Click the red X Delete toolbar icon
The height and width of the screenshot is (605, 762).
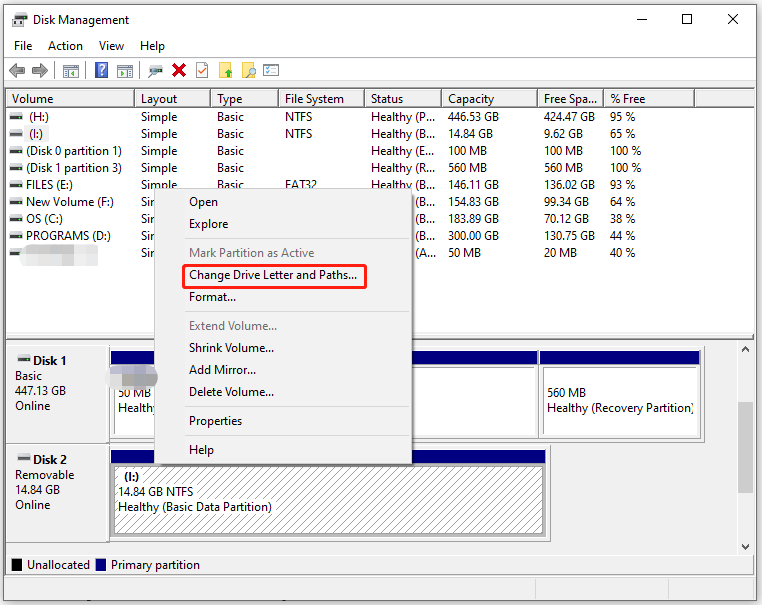[x=179, y=70]
